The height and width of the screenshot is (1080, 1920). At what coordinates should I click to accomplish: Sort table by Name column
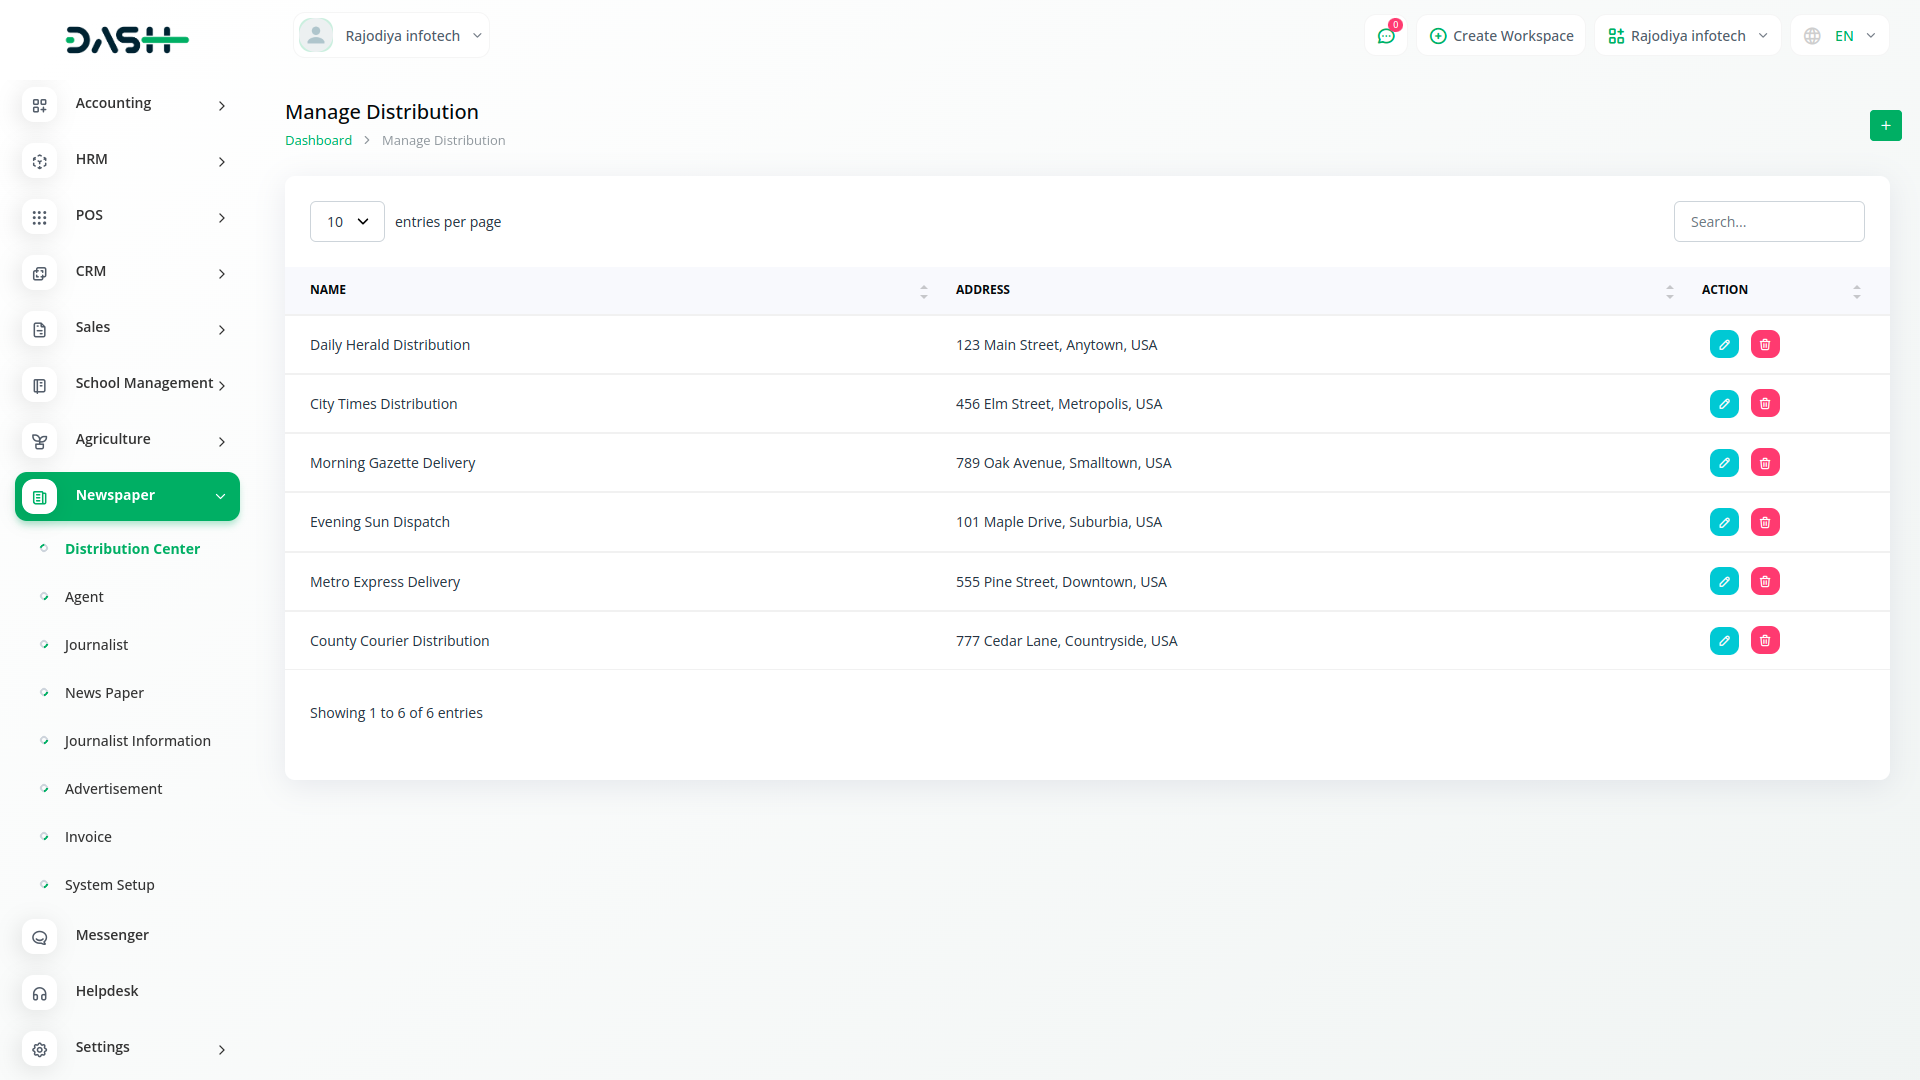tap(923, 291)
